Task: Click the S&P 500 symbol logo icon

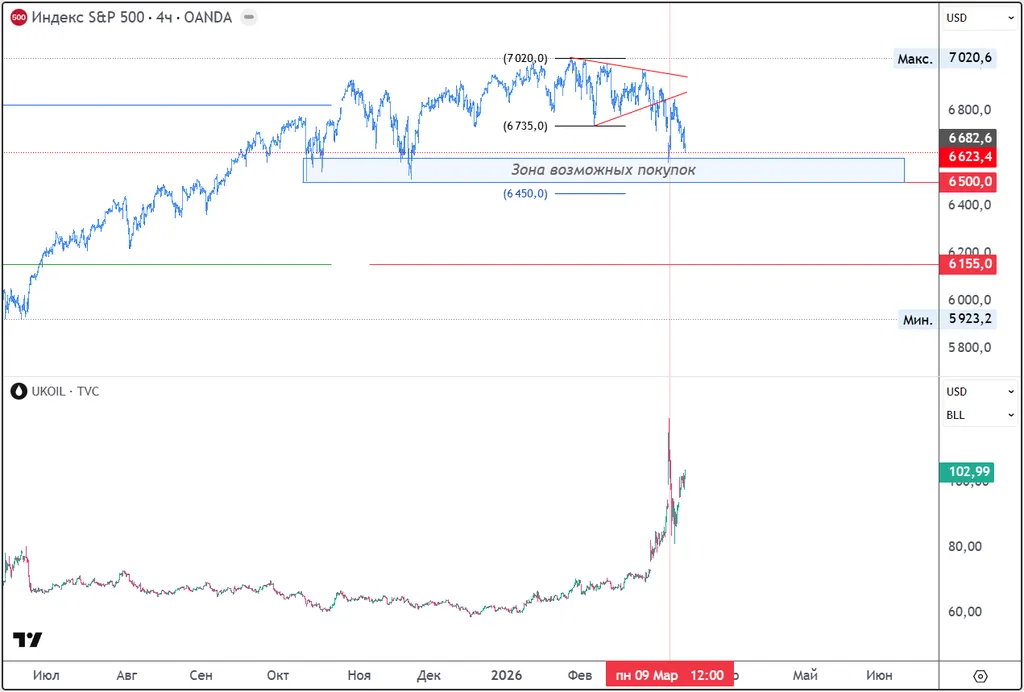Action: 17,17
